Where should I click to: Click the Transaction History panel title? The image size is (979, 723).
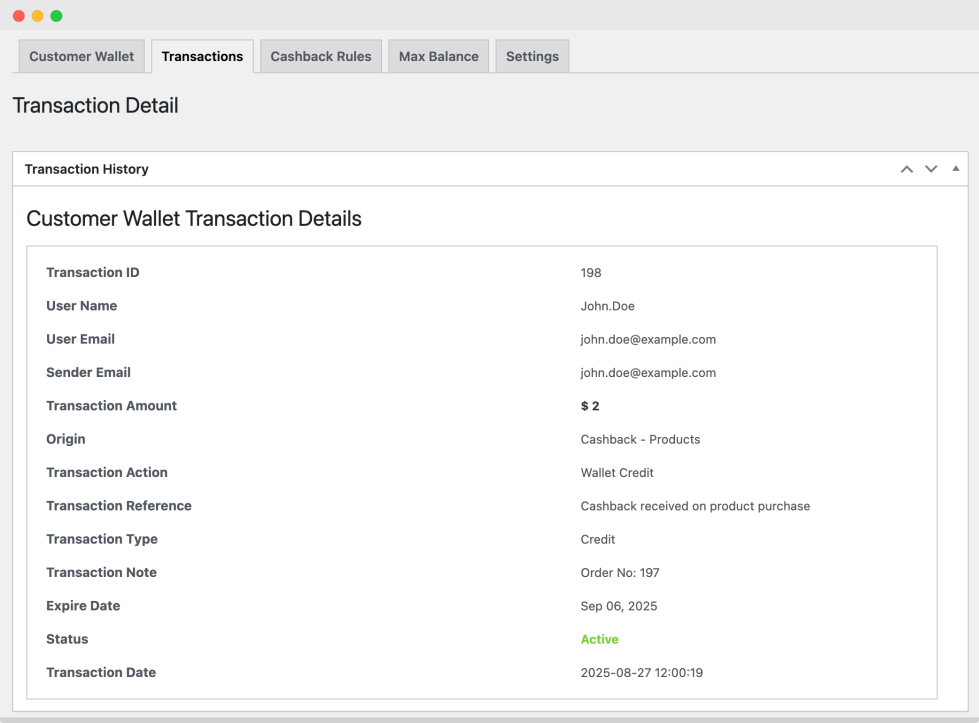click(x=87, y=169)
